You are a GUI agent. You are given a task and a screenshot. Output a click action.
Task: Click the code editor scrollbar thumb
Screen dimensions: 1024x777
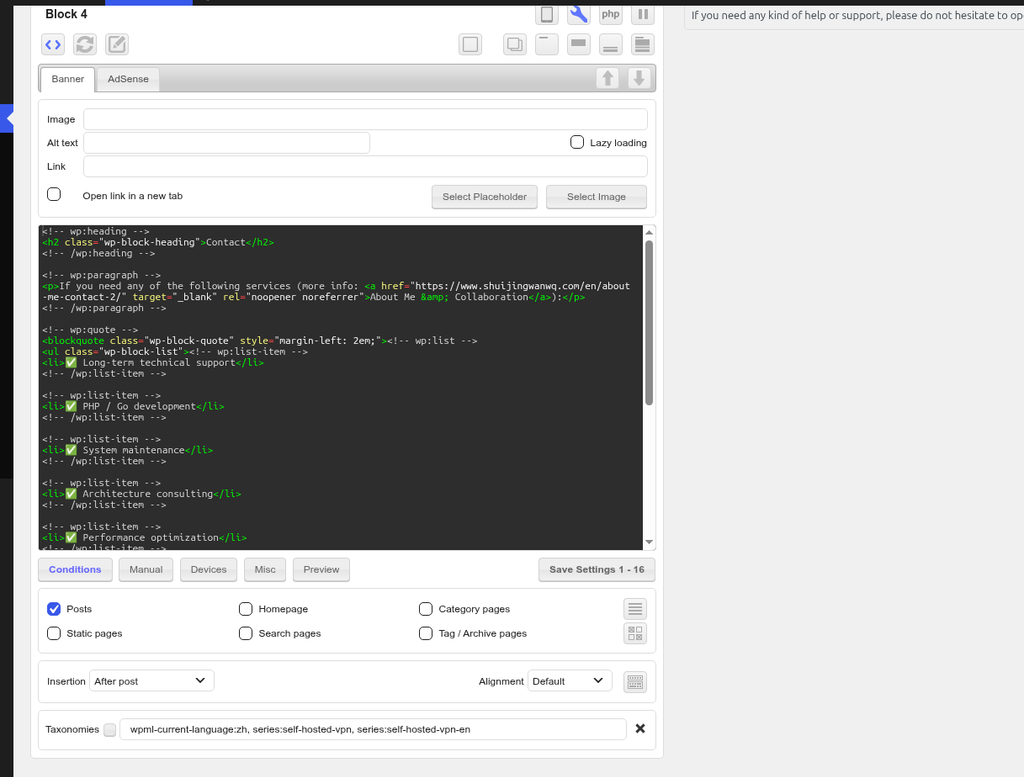pyautogui.click(x=649, y=323)
